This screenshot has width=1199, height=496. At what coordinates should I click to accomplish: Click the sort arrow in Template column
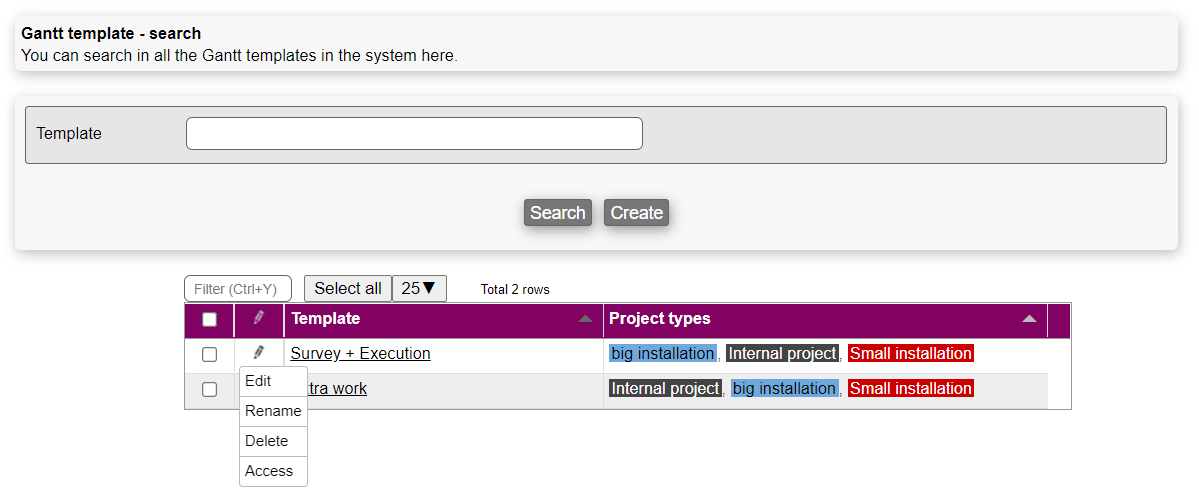(x=585, y=319)
